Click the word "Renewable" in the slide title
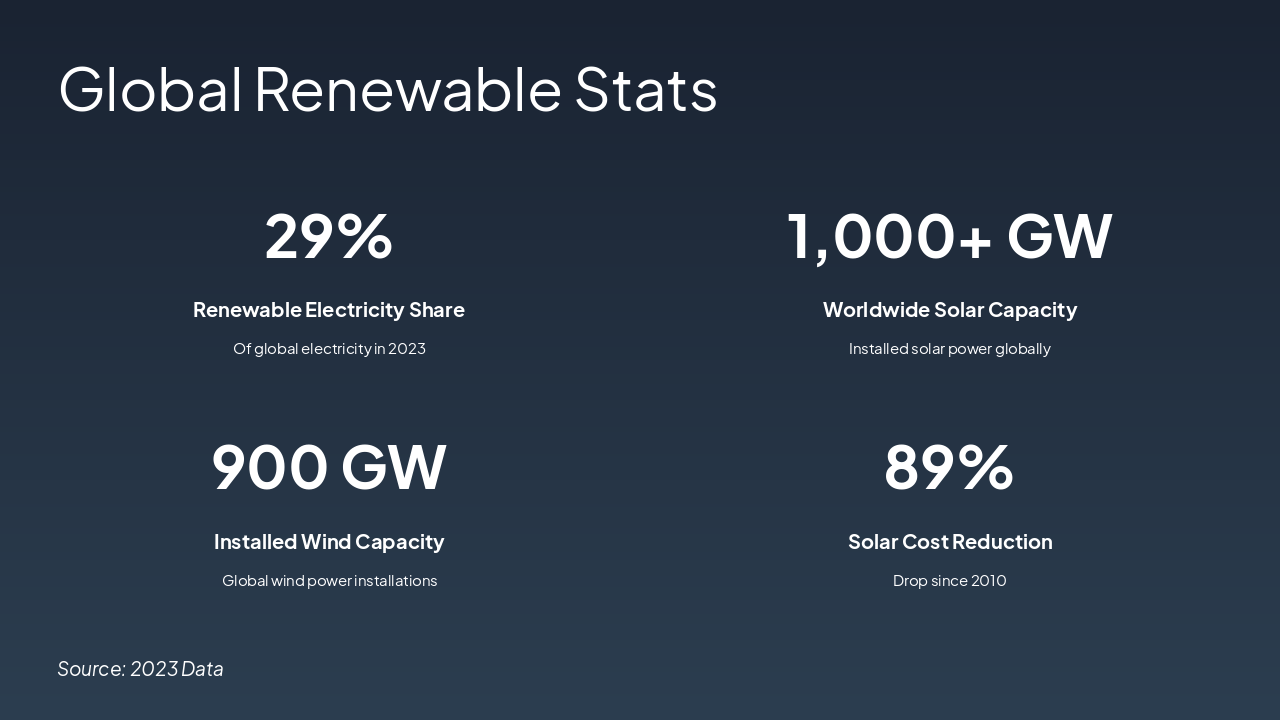 click(408, 89)
